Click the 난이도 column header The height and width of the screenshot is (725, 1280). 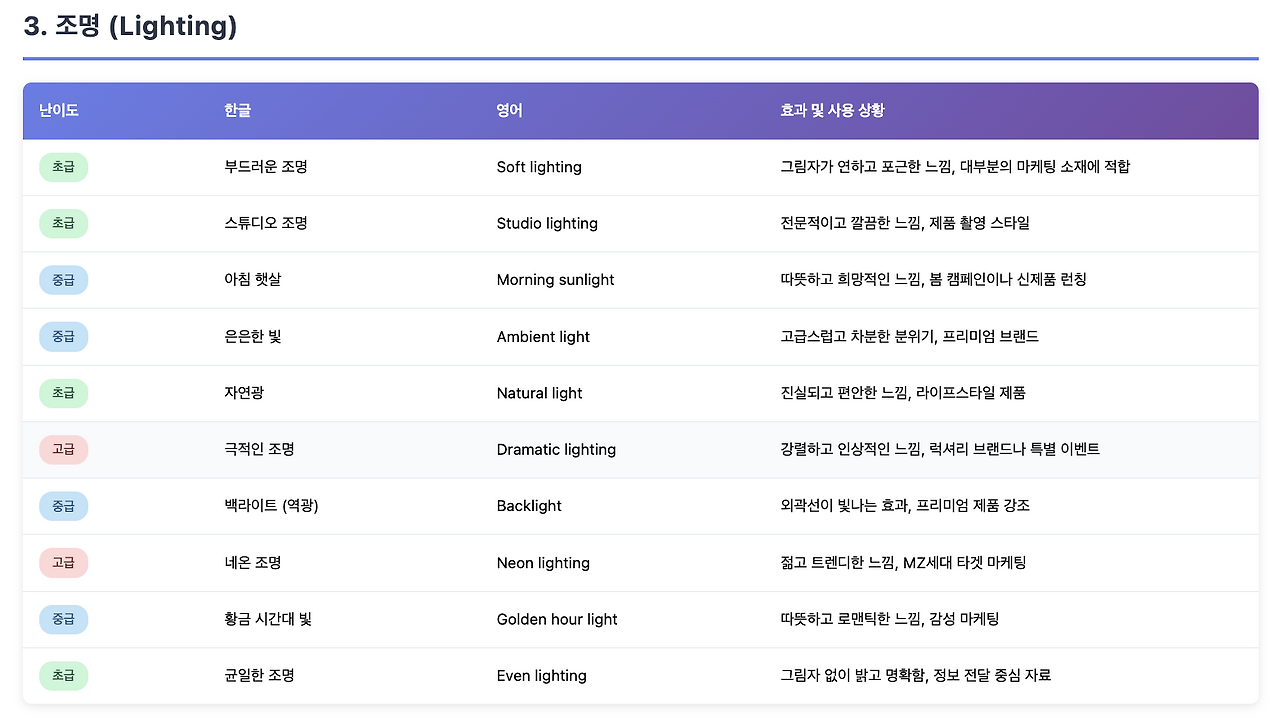click(59, 110)
